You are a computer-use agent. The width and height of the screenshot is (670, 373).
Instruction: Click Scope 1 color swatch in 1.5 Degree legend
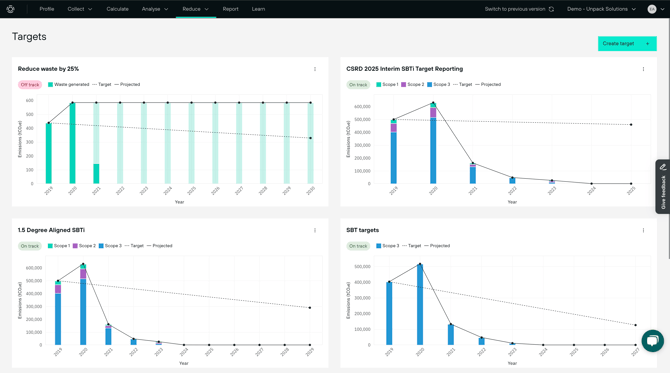click(50, 246)
